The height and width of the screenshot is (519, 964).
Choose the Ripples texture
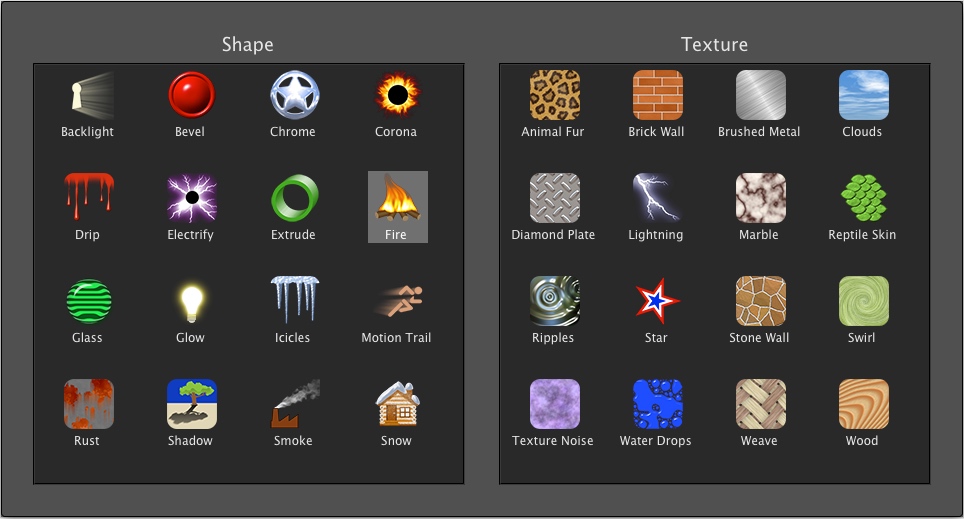point(555,301)
